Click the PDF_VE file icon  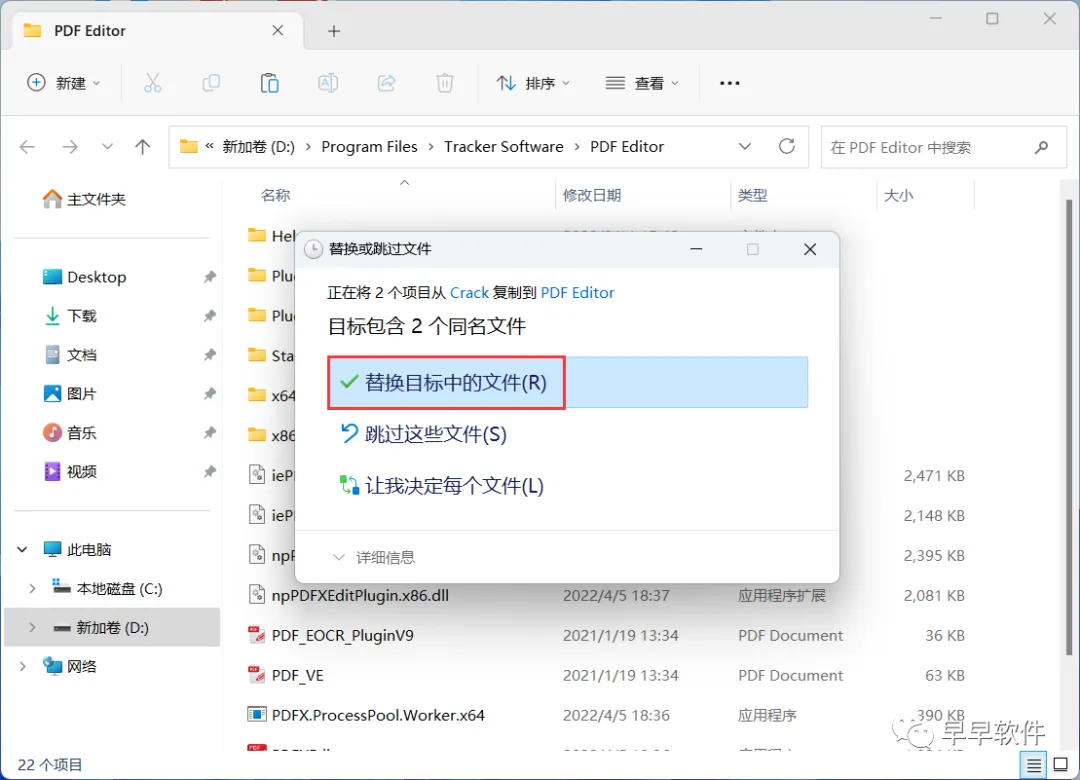coord(256,675)
